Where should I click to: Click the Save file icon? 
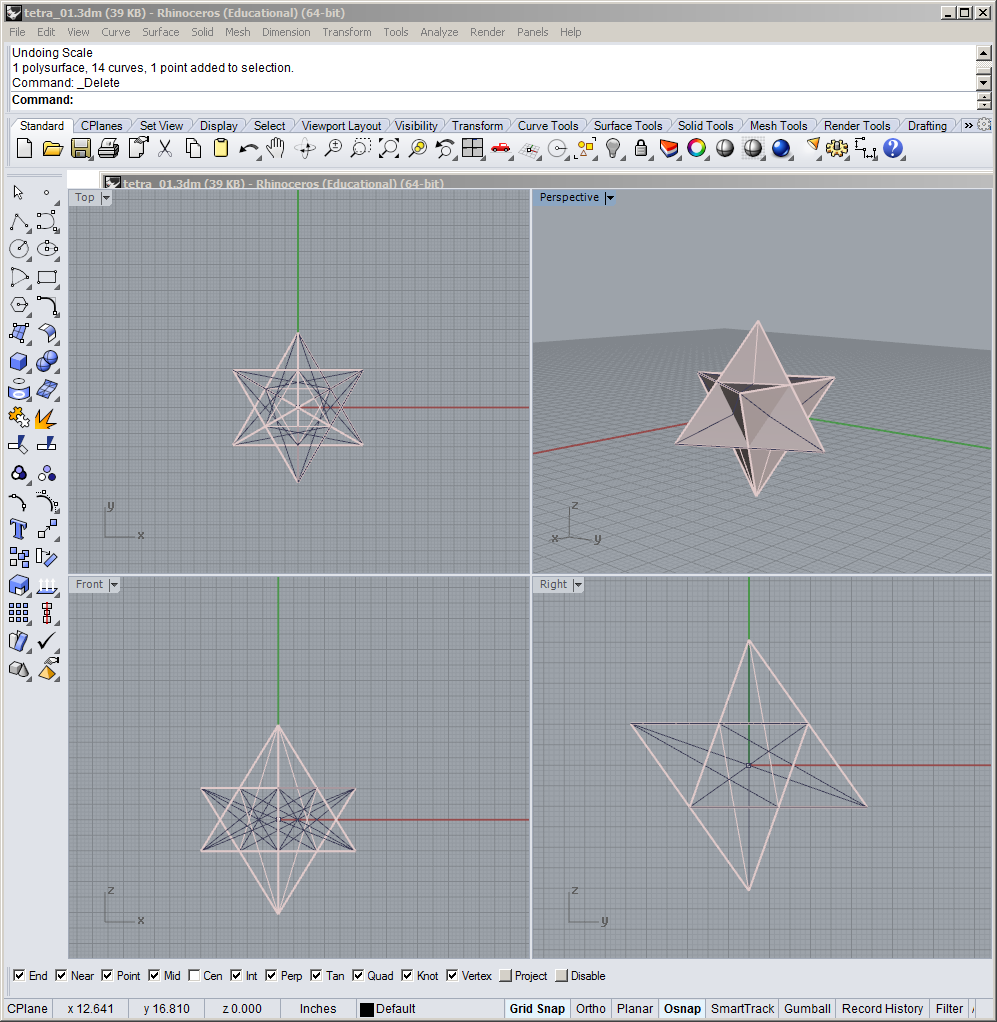(x=81, y=149)
